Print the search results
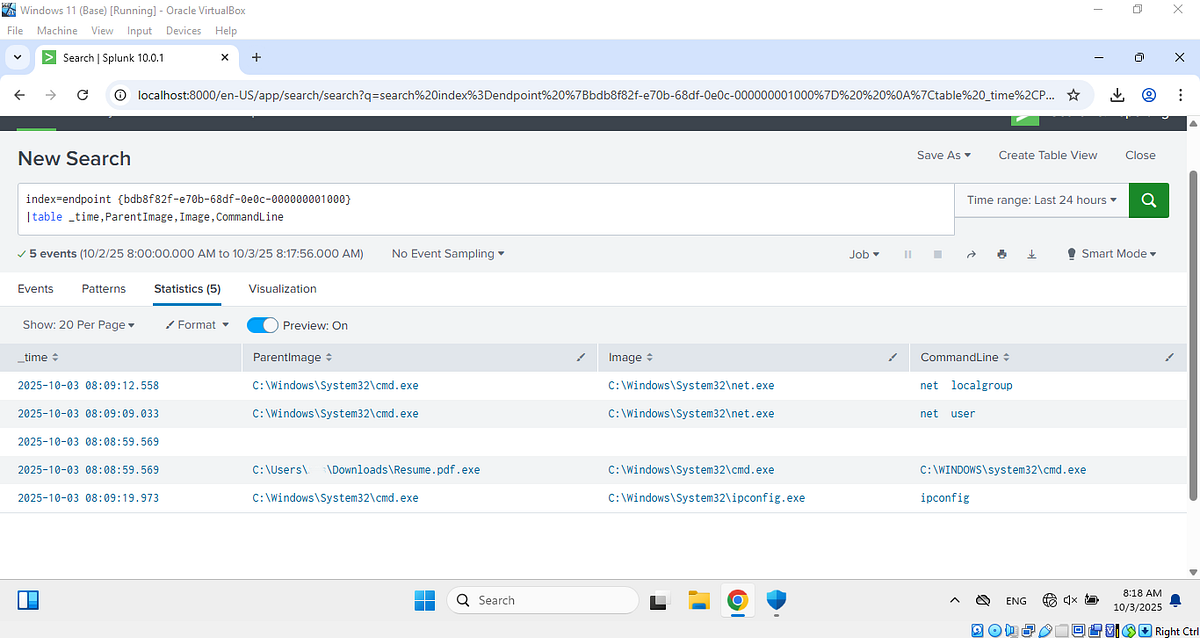 [x=1001, y=254]
